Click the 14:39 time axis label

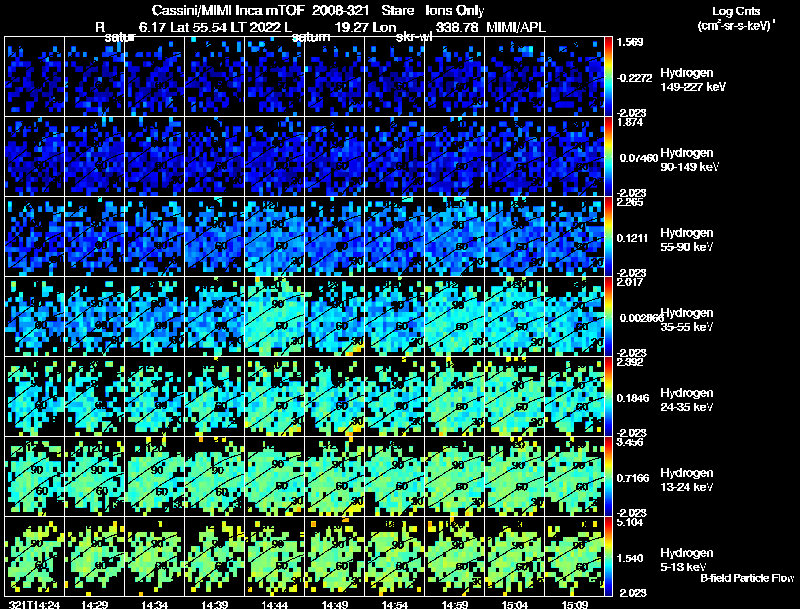[215, 605]
